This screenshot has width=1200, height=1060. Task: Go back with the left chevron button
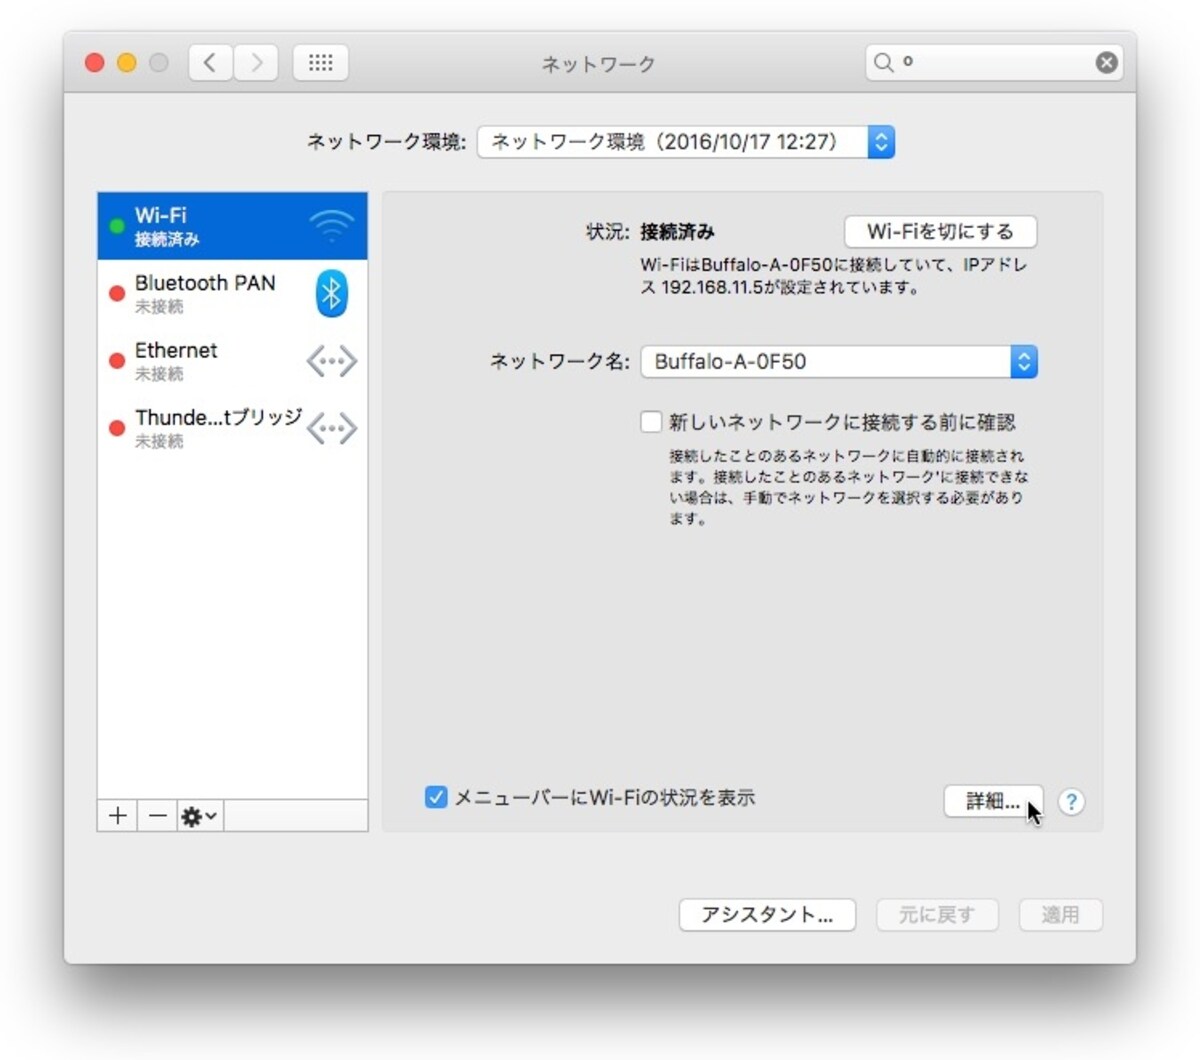211,63
